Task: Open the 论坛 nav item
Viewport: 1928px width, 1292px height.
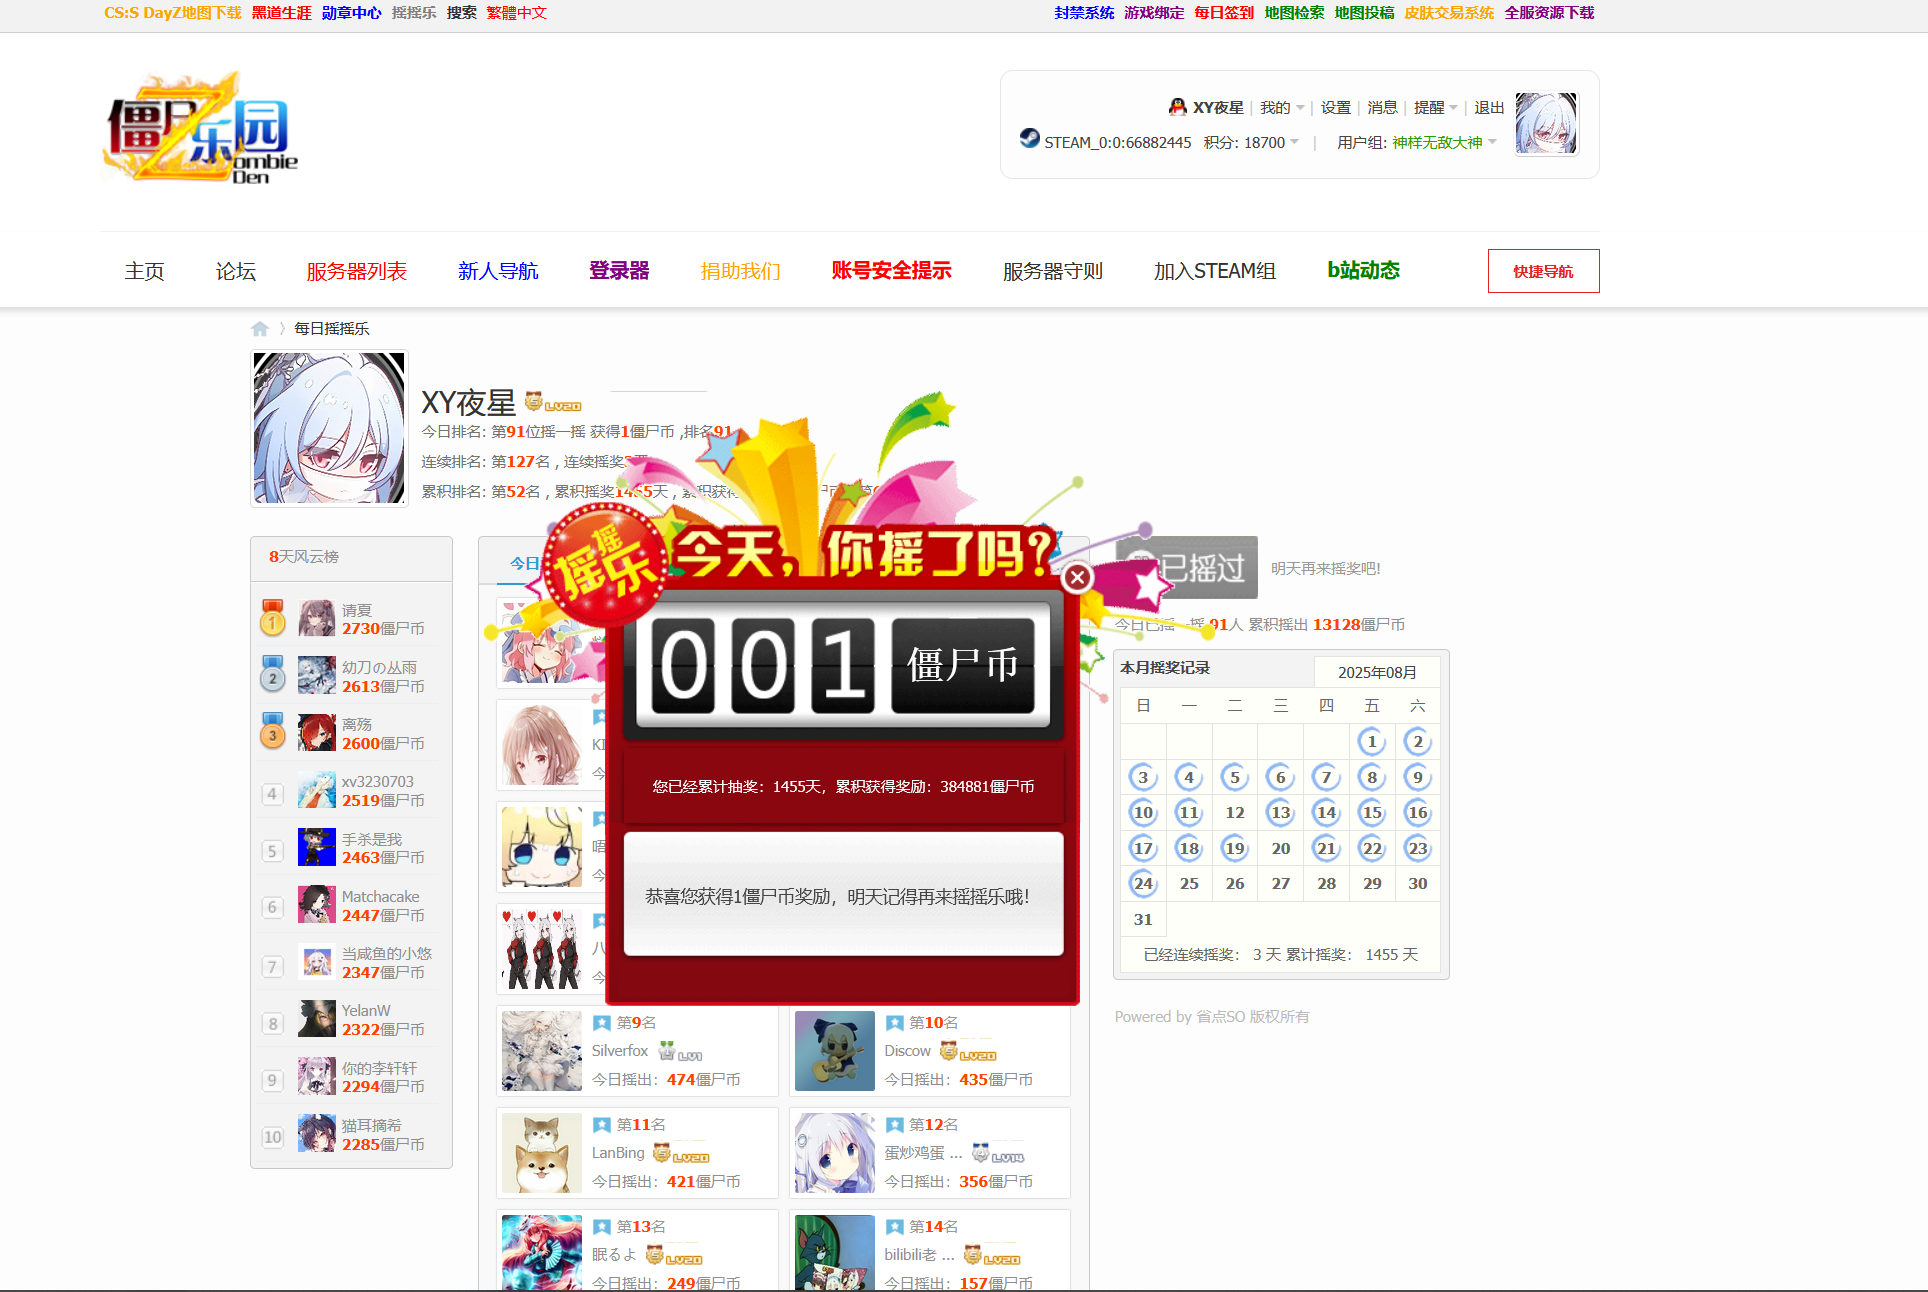Action: [x=236, y=271]
